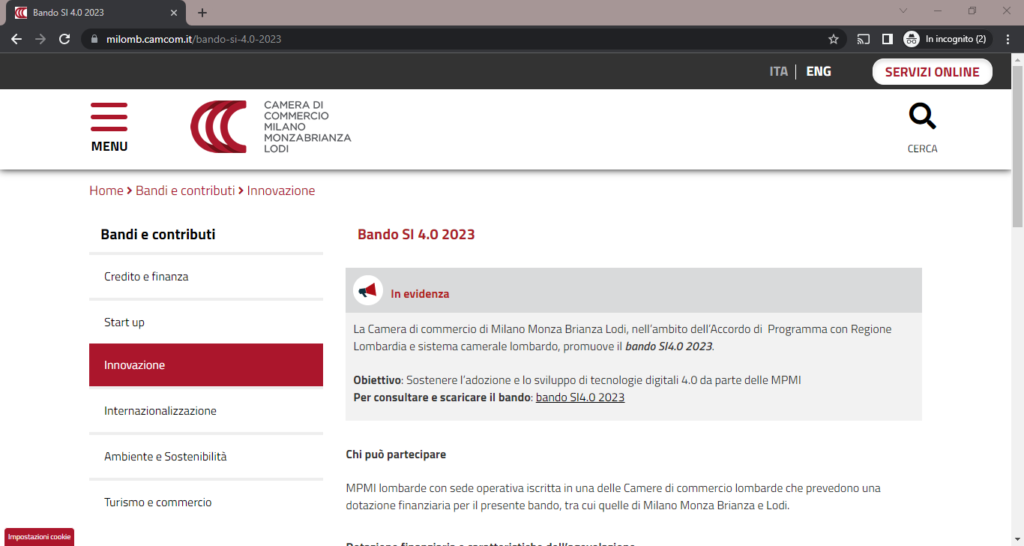1024x546 pixels.
Task: Click the In evidenza label
Action: click(420, 294)
